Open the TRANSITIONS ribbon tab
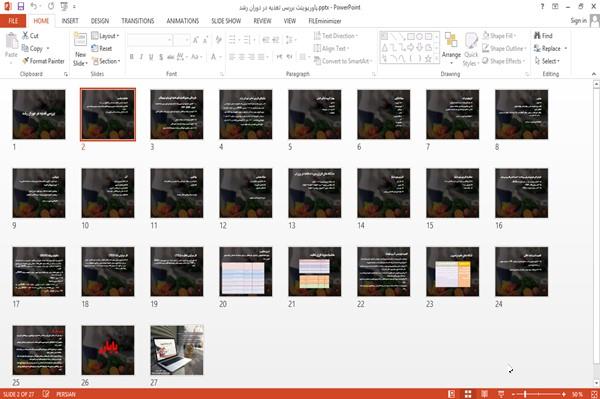Viewport: 600px width, 399px height. click(x=138, y=21)
